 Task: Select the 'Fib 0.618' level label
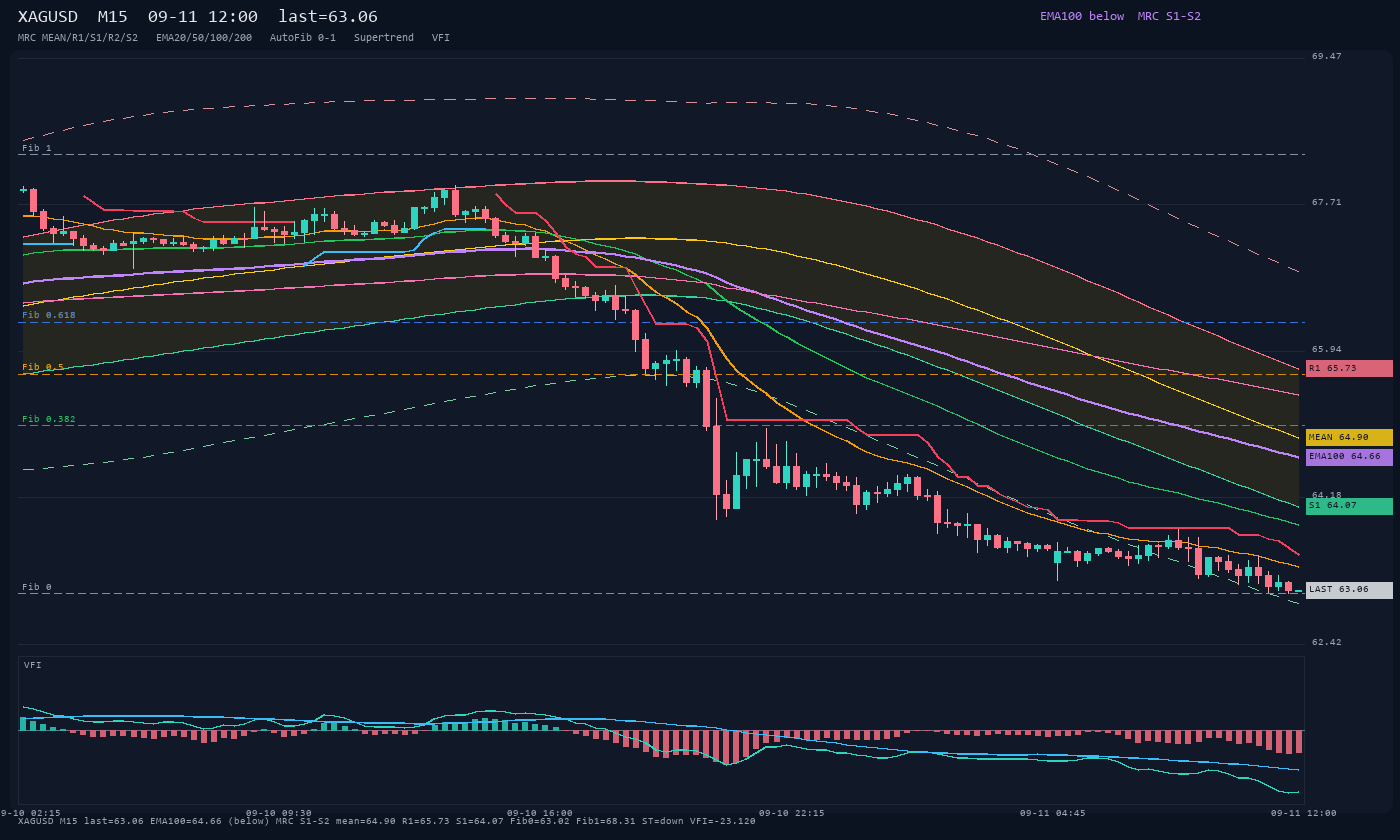[x=49, y=315]
